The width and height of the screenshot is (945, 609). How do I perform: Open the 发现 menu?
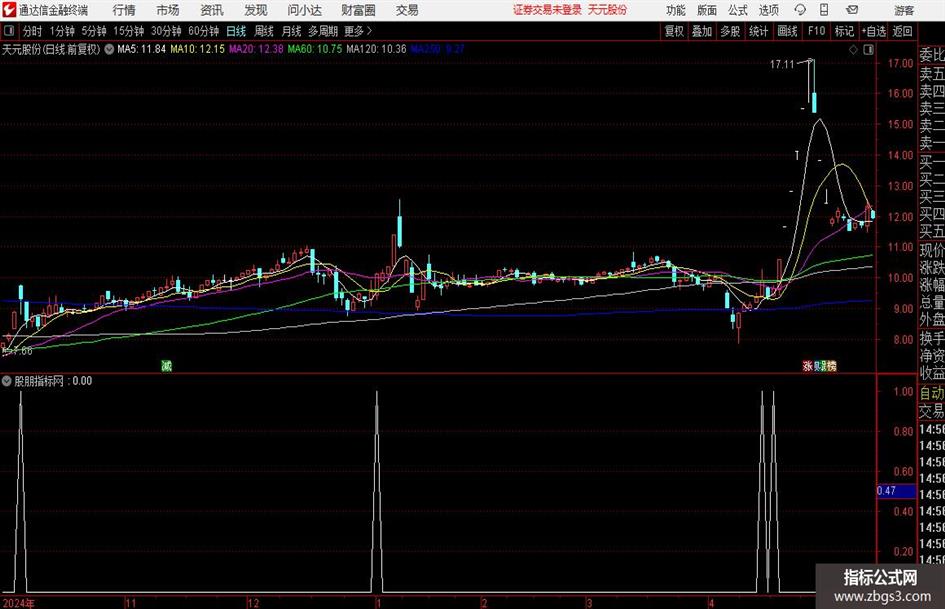click(x=256, y=10)
